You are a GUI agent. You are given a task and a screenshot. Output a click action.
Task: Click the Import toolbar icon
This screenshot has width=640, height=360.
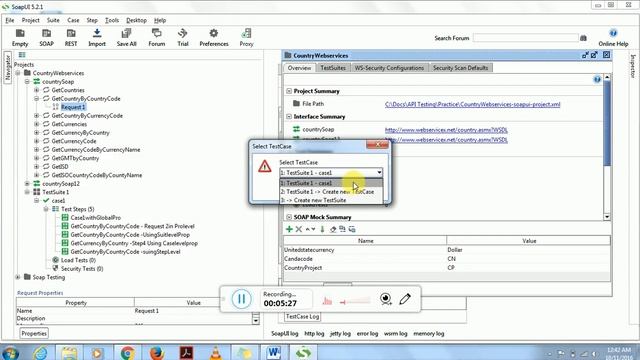pos(97,38)
